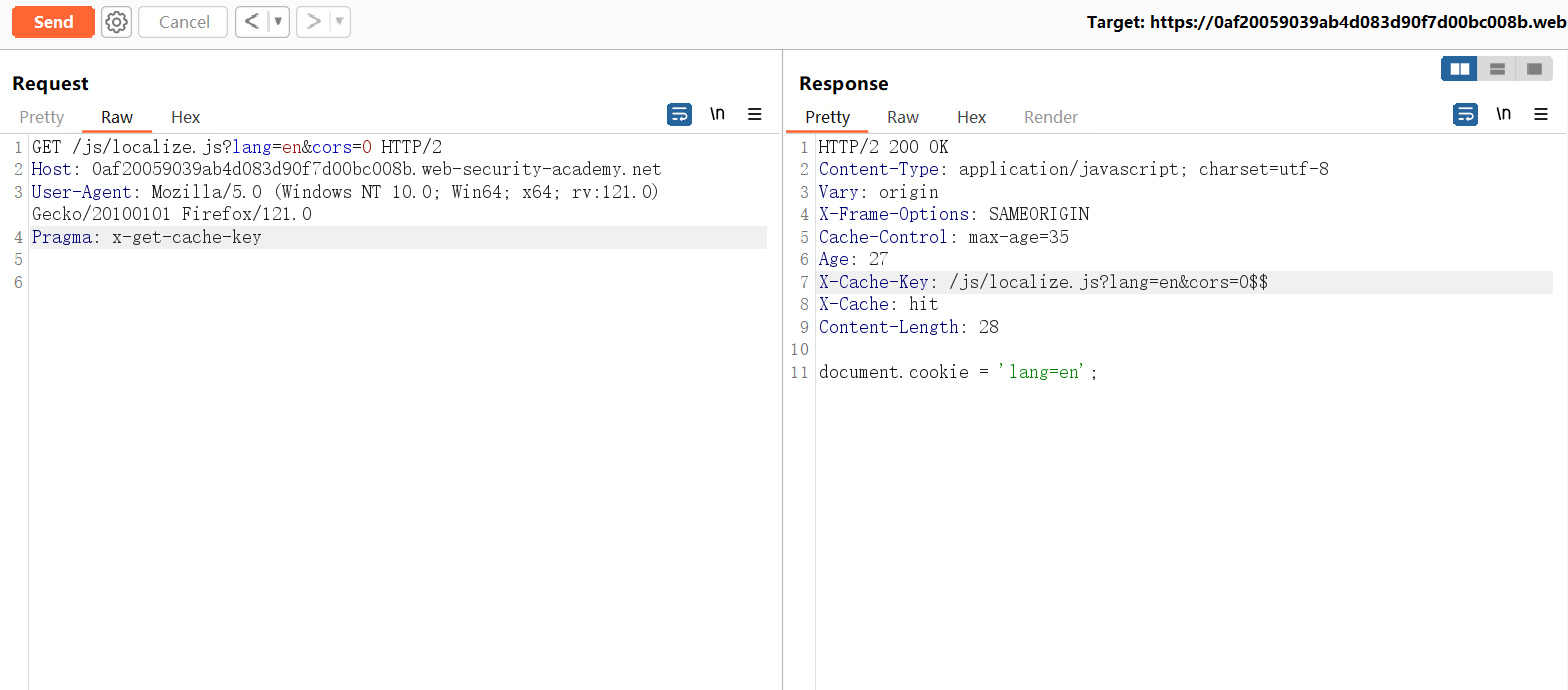
Task: Switch Request view to the Pretty tab
Action: point(42,117)
